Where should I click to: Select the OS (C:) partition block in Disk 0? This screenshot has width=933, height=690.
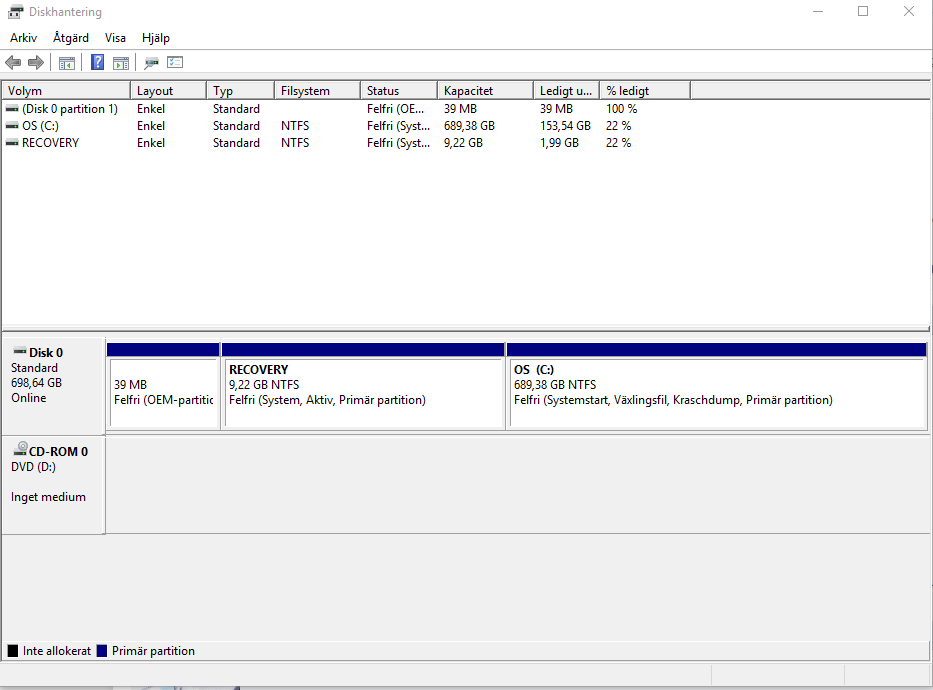click(x=717, y=385)
